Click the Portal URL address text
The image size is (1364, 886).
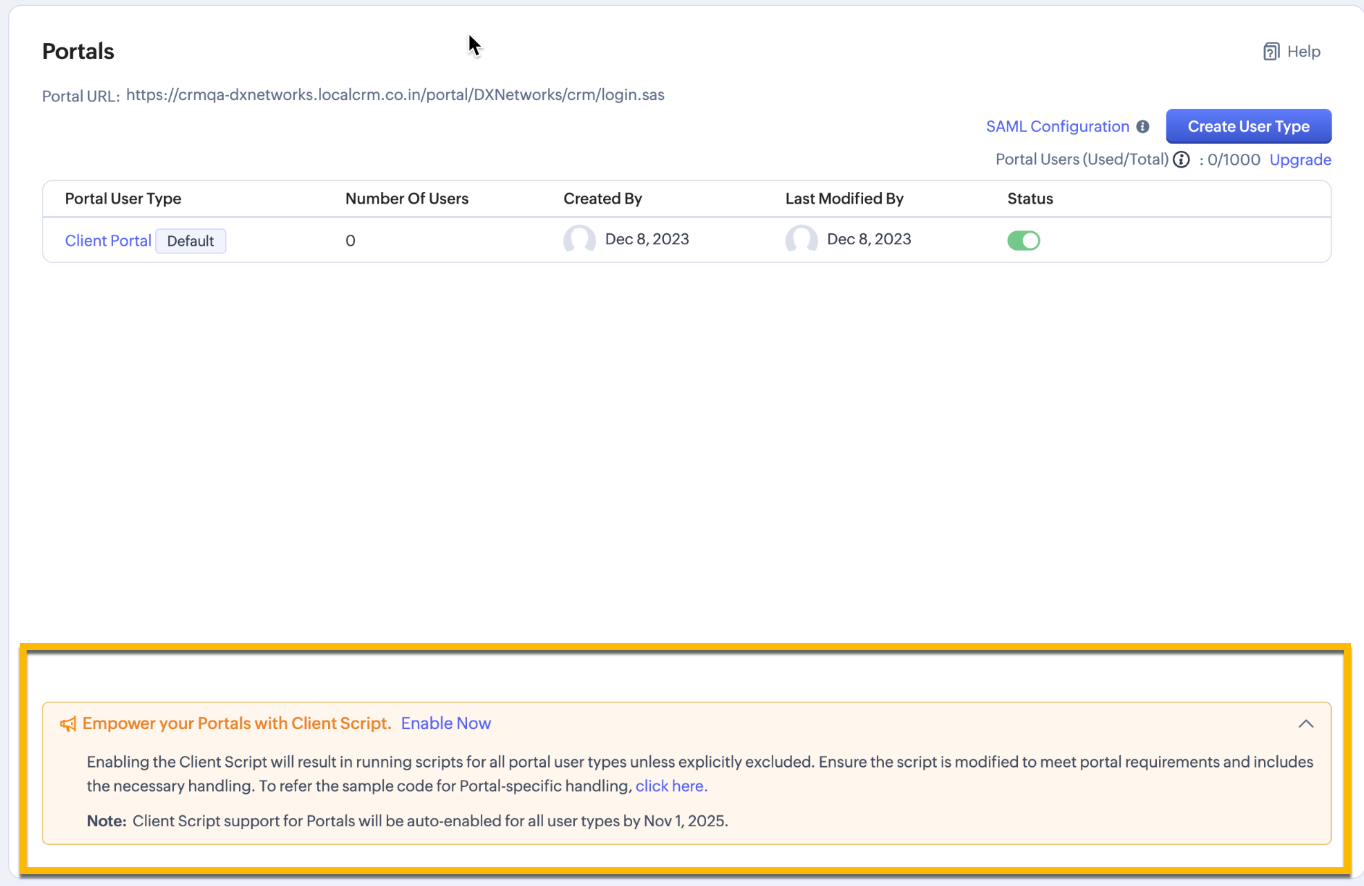[396, 95]
